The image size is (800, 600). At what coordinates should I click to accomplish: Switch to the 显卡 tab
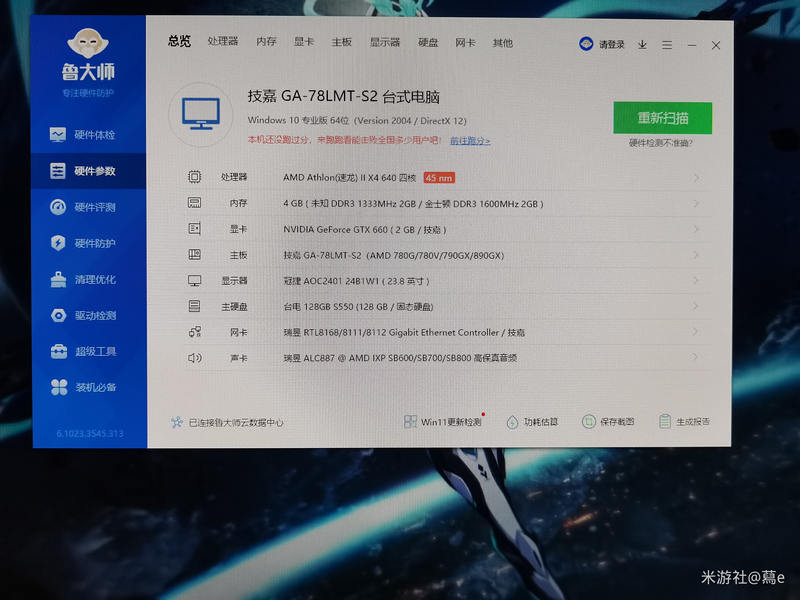pos(304,42)
